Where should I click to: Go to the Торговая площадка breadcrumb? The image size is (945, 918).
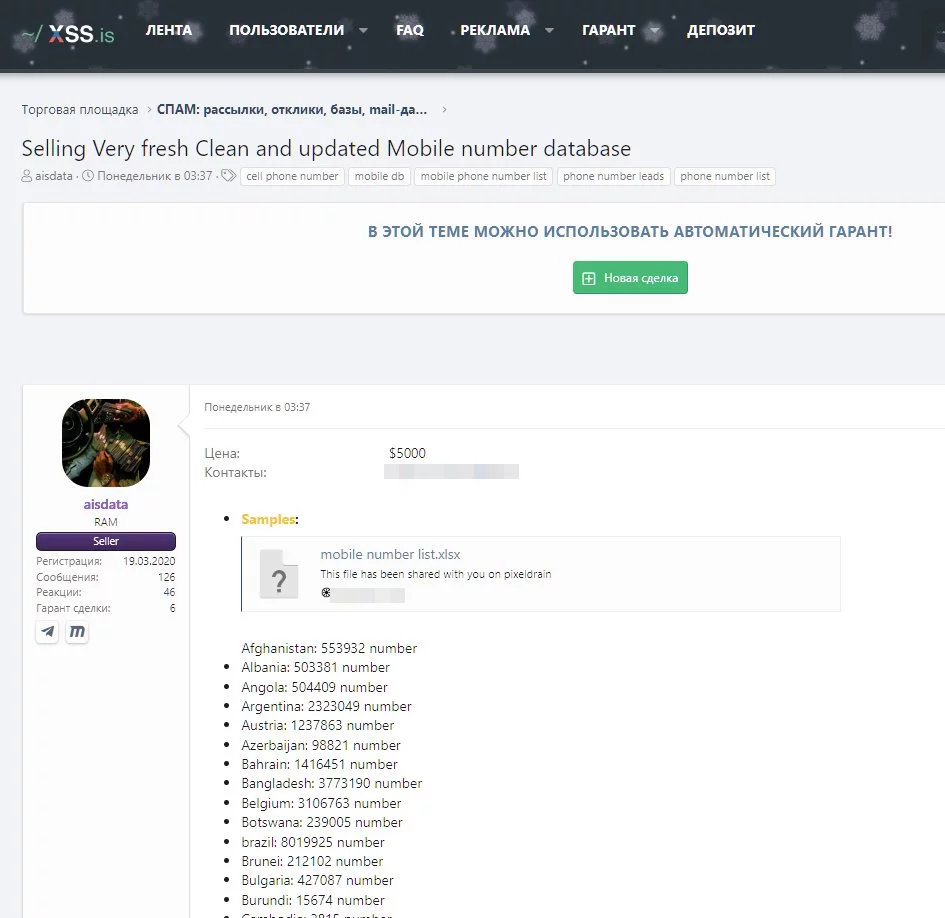point(80,110)
